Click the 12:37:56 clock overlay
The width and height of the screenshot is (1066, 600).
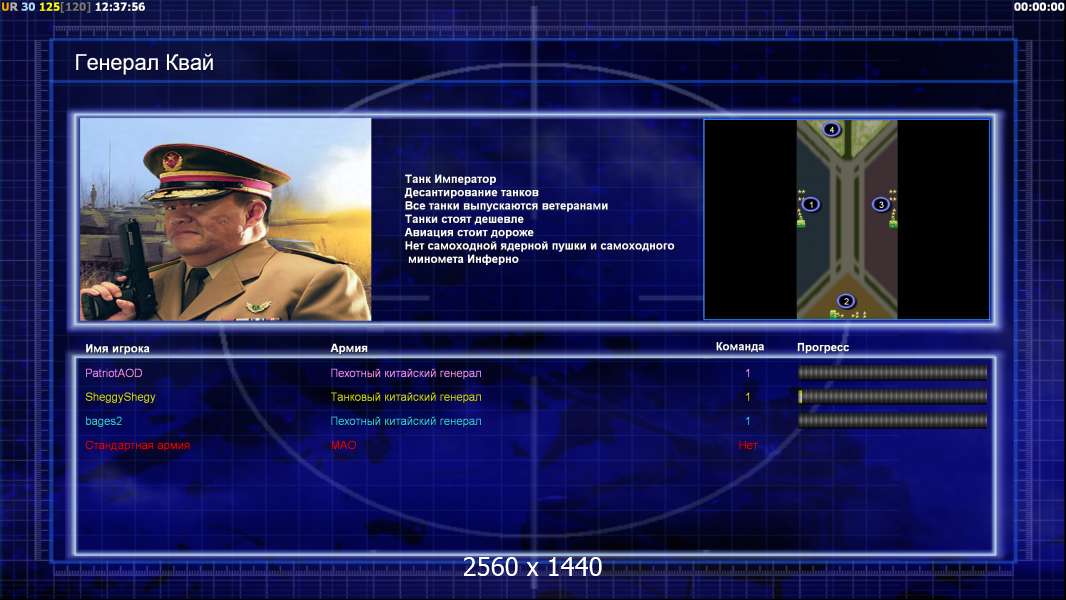pyautogui.click(x=120, y=7)
